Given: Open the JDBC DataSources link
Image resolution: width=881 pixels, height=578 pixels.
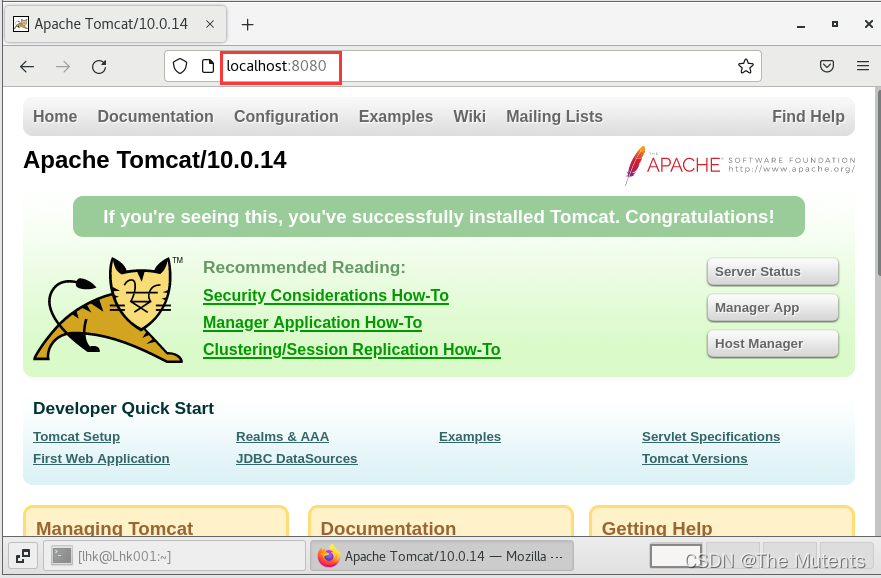Looking at the screenshot, I should (297, 458).
